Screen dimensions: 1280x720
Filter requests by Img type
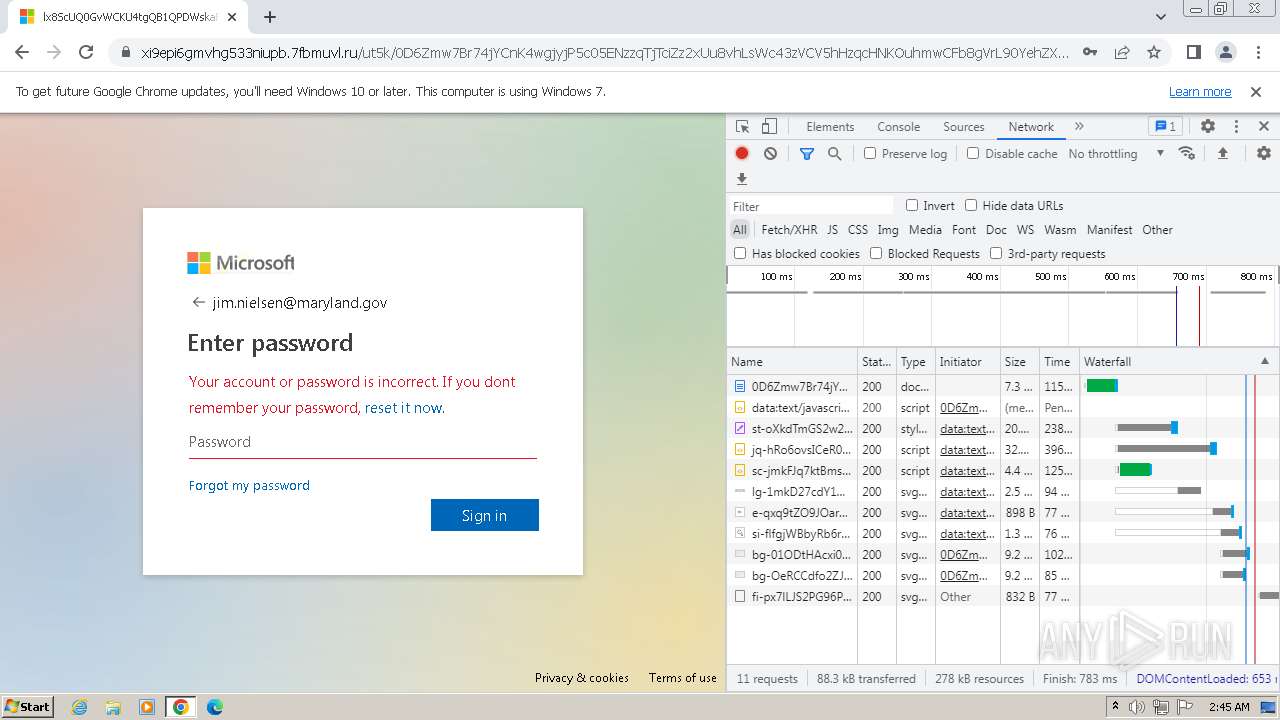click(888, 230)
